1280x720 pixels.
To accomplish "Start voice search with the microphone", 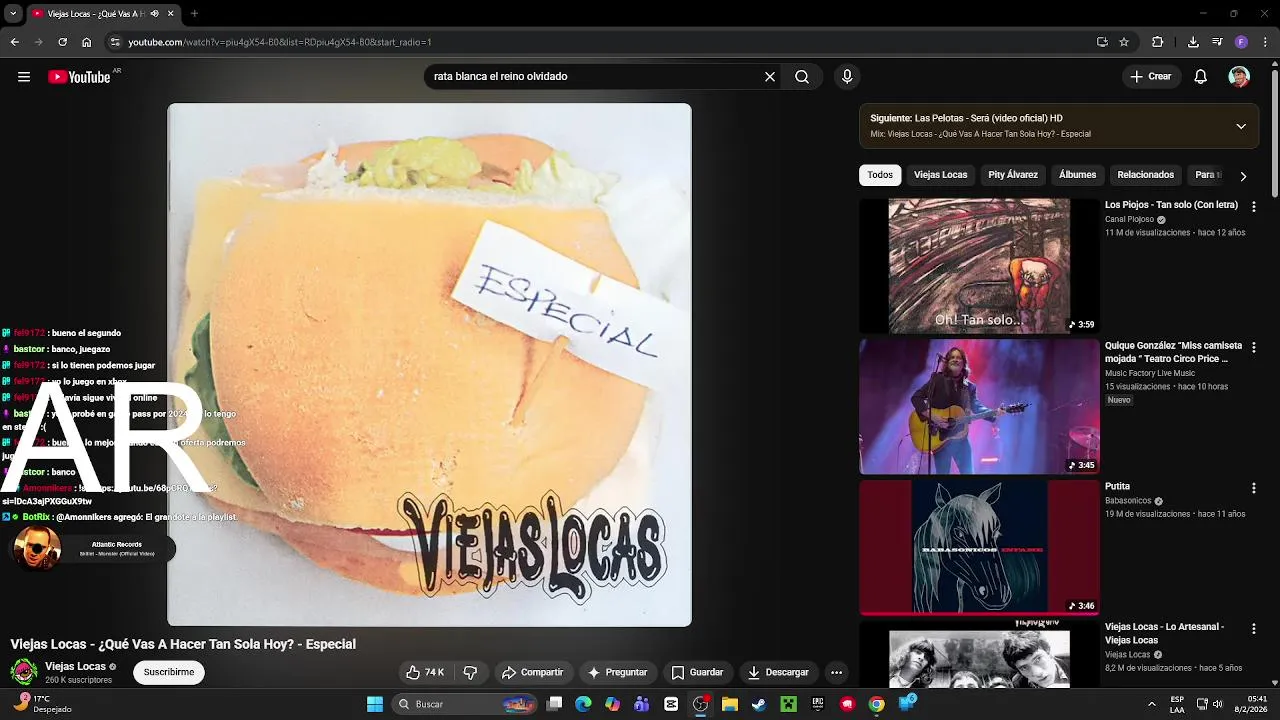I will coord(847,77).
